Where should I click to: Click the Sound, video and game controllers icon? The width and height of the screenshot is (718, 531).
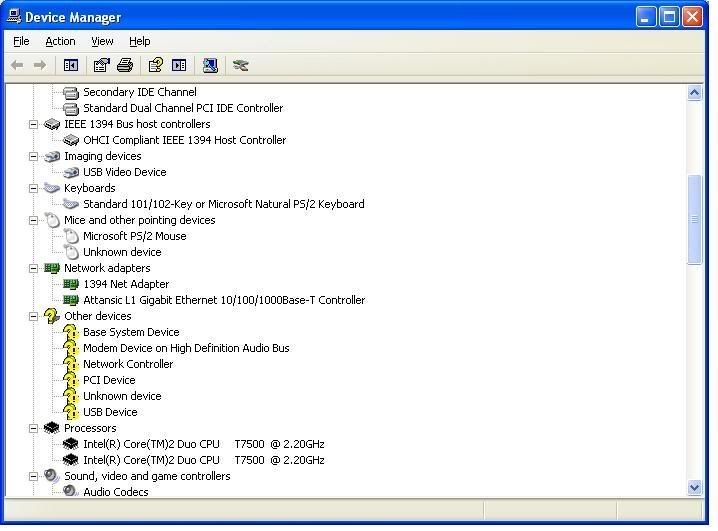click(52, 476)
